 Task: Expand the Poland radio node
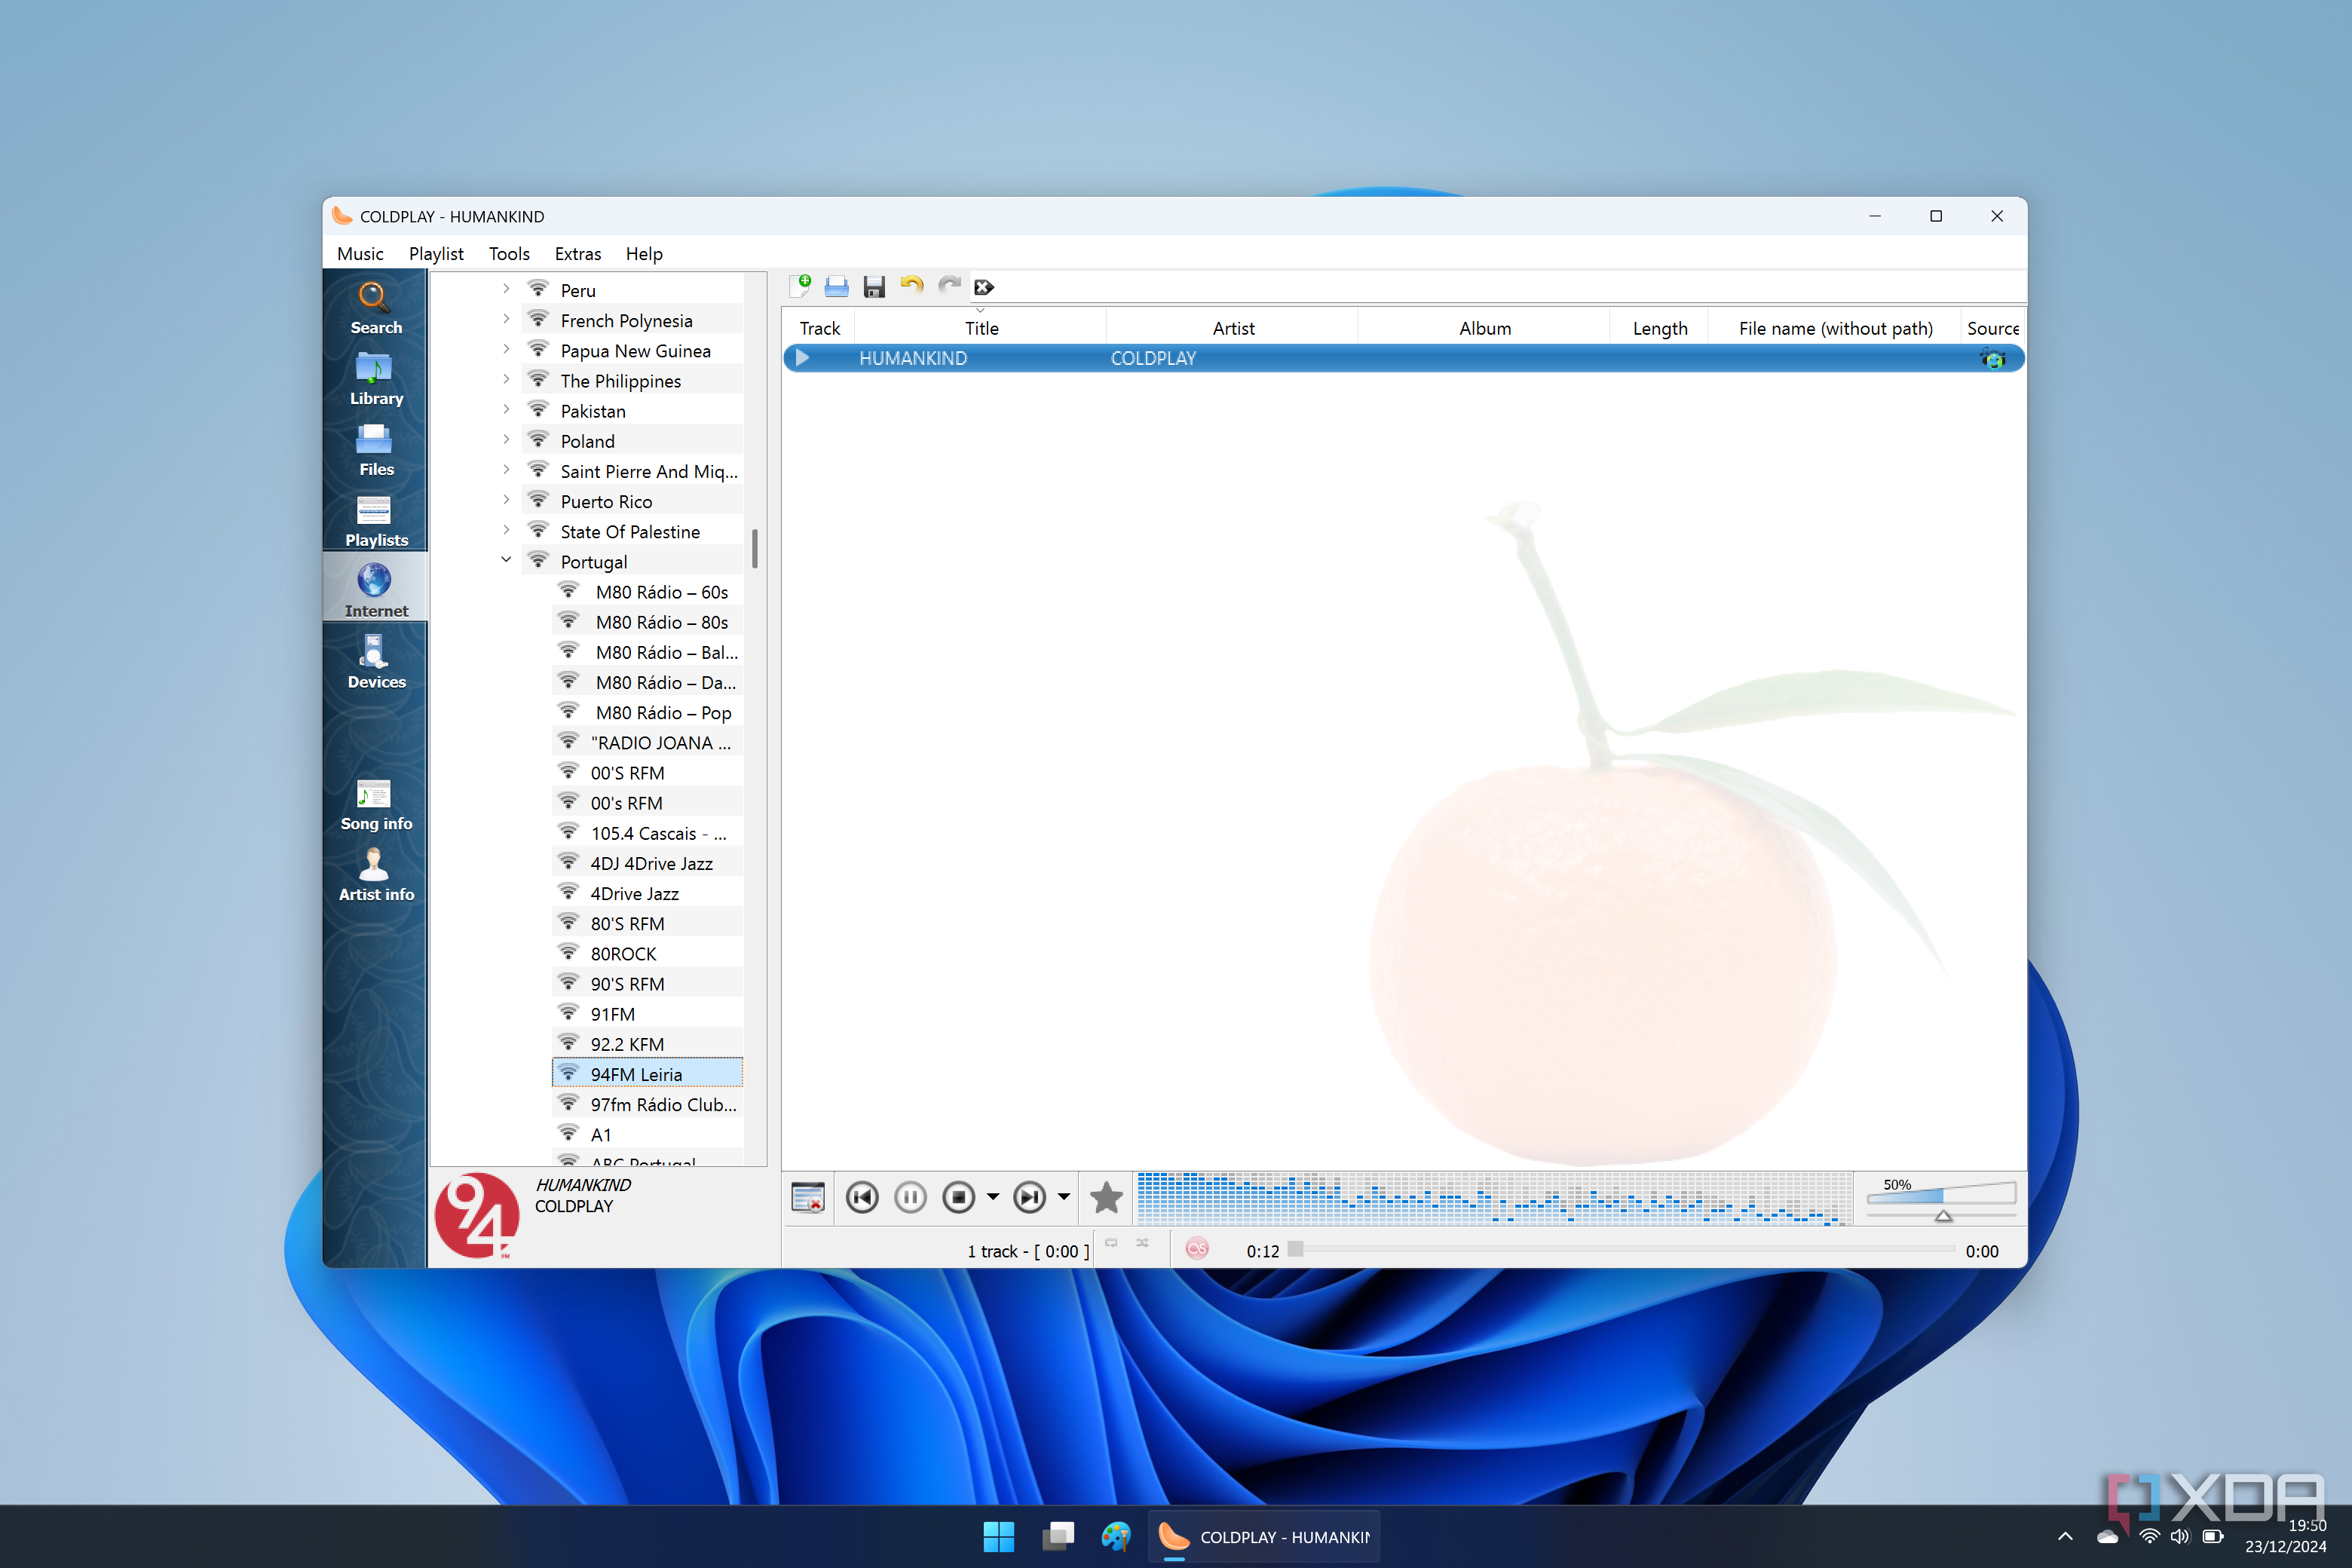[x=506, y=440]
